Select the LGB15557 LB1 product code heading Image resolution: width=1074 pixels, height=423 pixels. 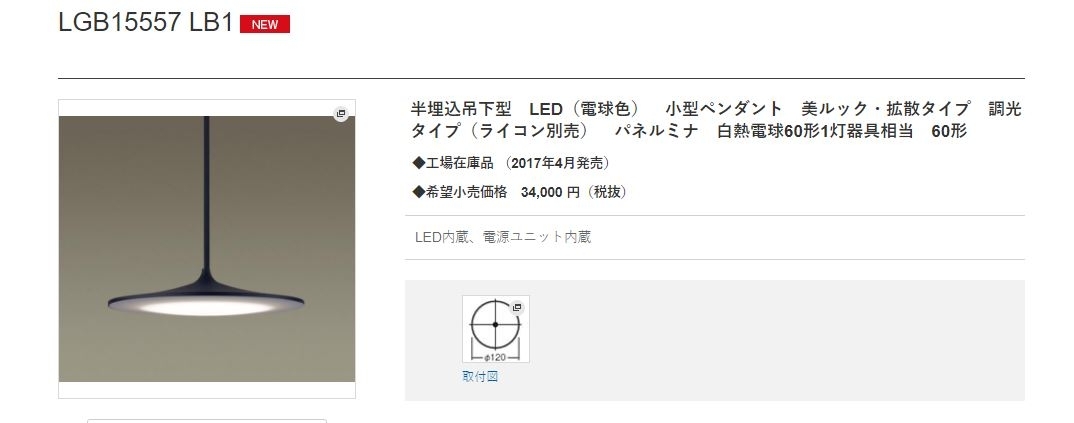pyautogui.click(x=146, y=23)
